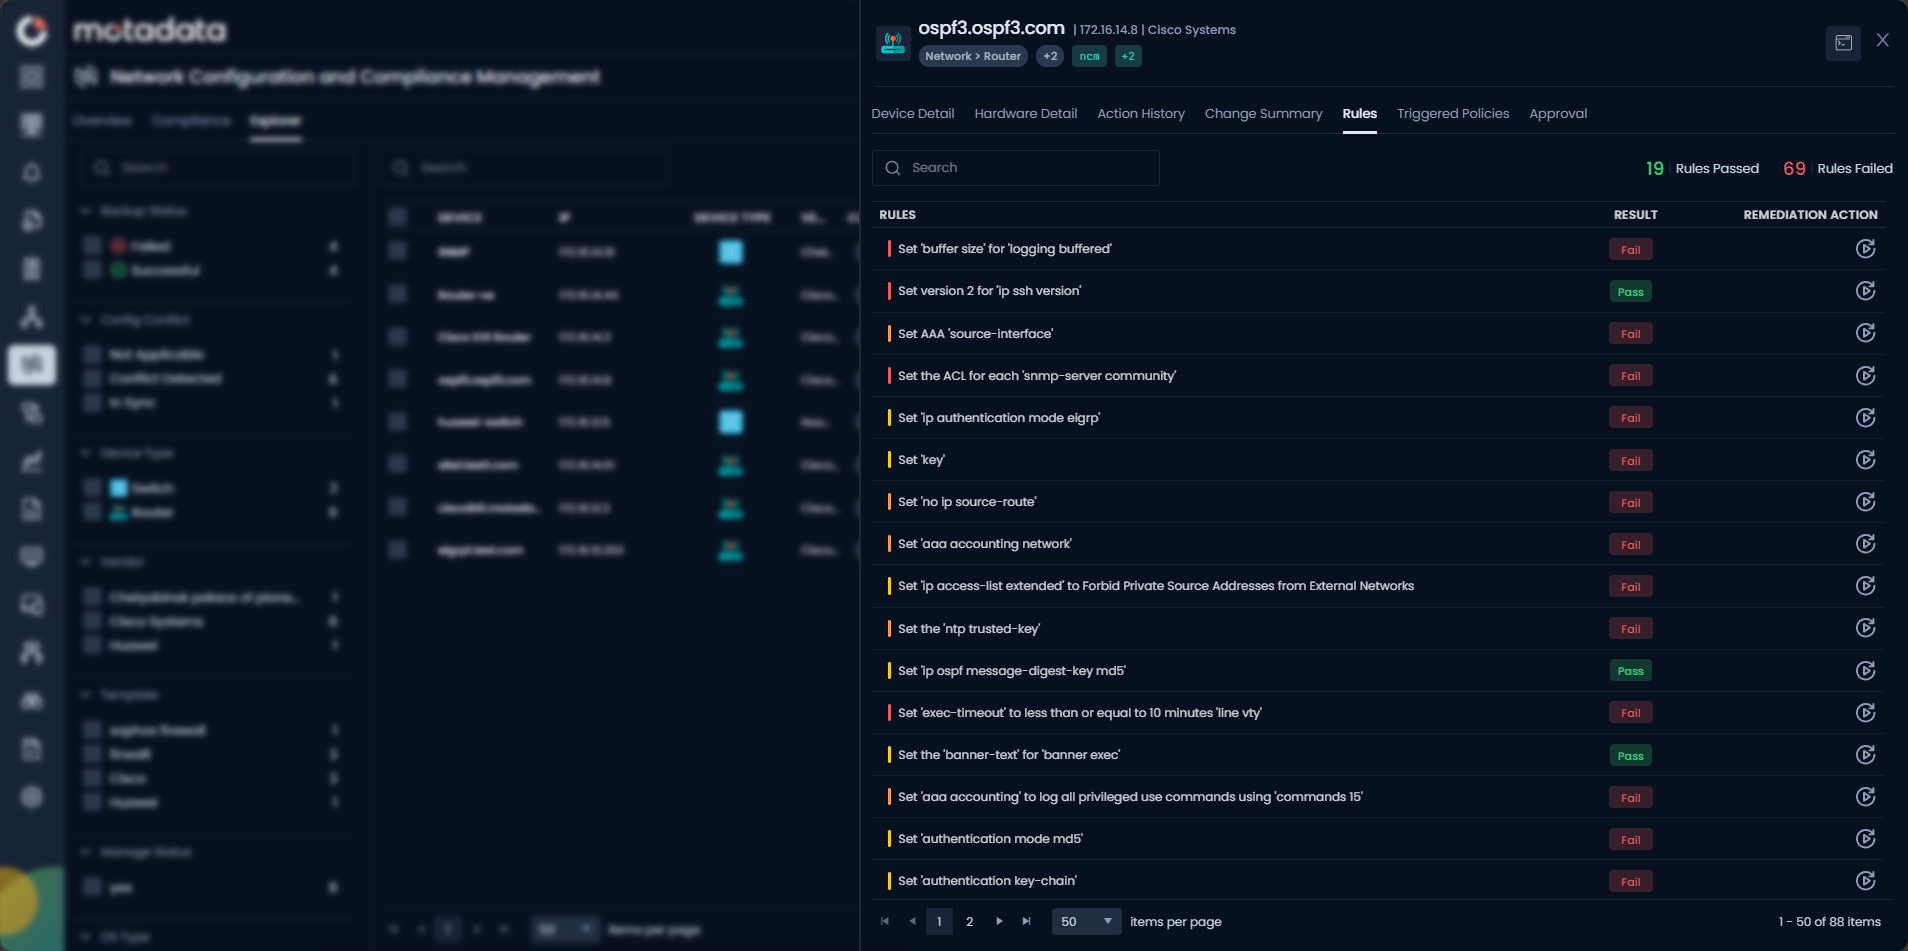
Task: Run remediation for 'snmp-server community' ACL rule
Action: [1865, 376]
